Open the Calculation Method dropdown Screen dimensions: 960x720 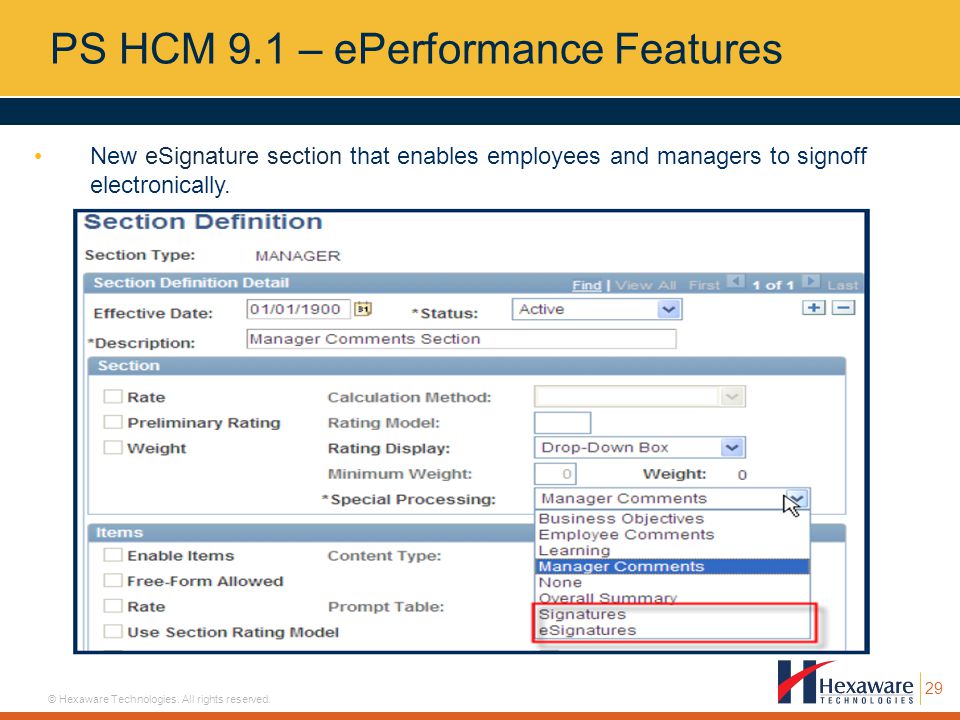coord(640,397)
